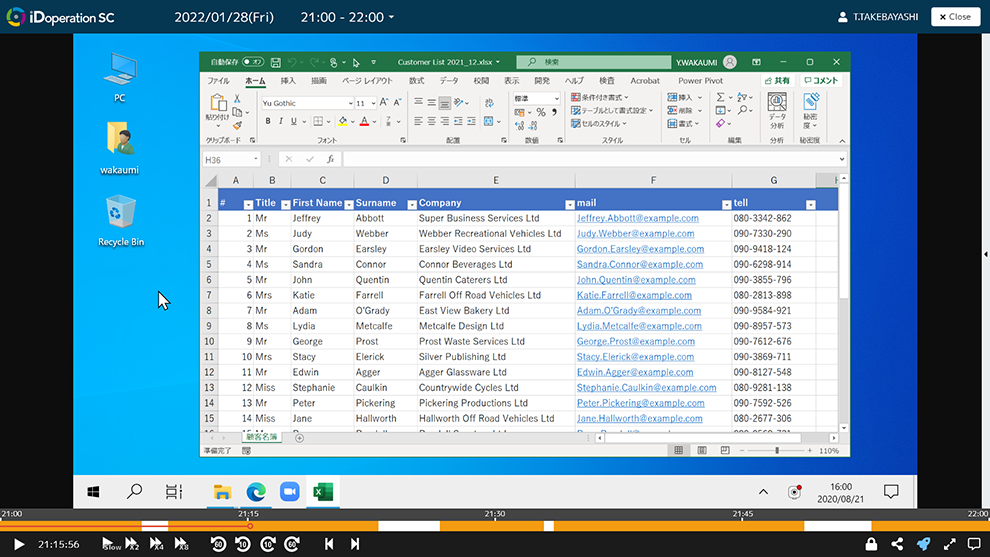Apply the yellow fill color bucket
This screenshot has height=557, width=990.
(x=343, y=121)
